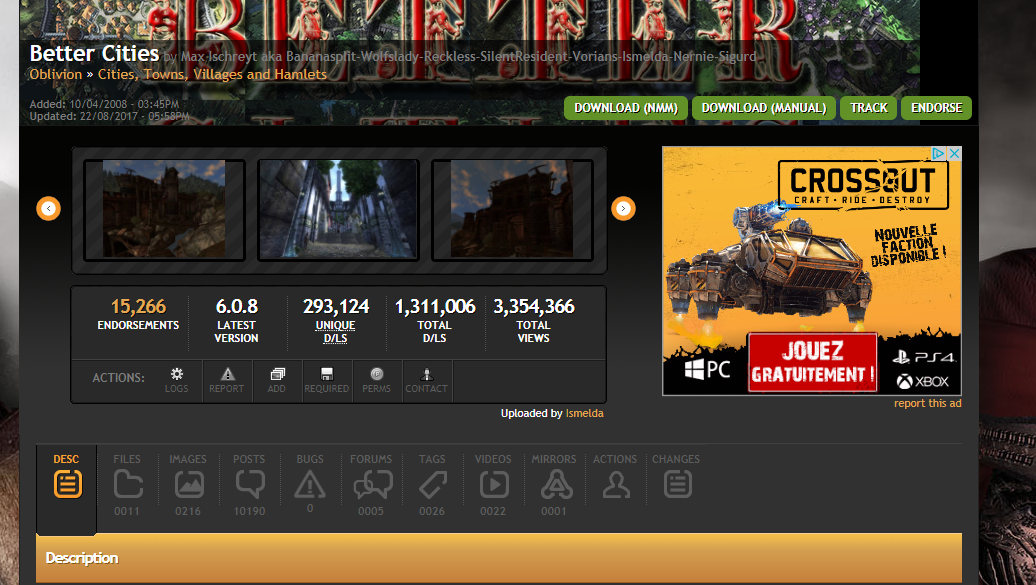Show next gallery images arrow
This screenshot has width=1036, height=585.
tap(623, 209)
